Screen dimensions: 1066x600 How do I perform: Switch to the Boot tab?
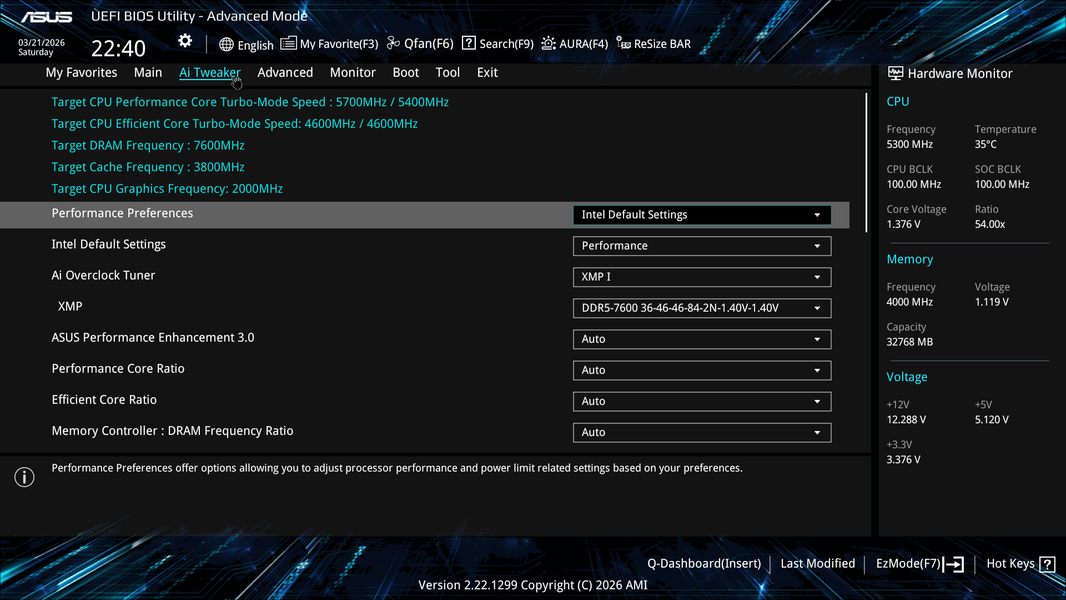(406, 73)
